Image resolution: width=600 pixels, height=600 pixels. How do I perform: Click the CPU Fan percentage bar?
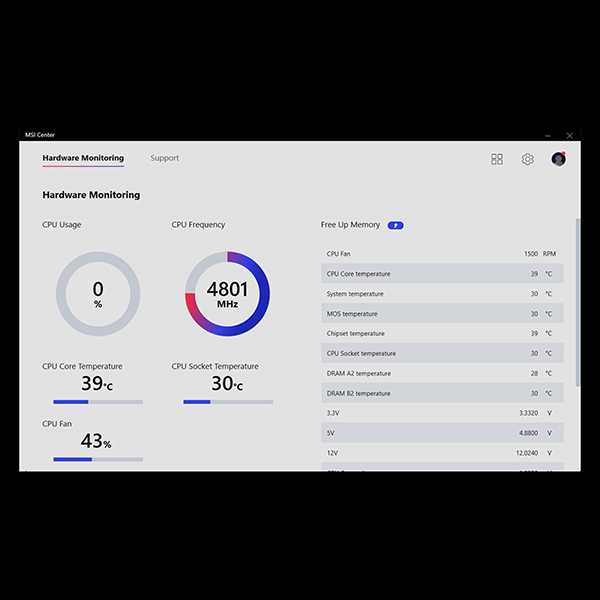(x=98, y=460)
